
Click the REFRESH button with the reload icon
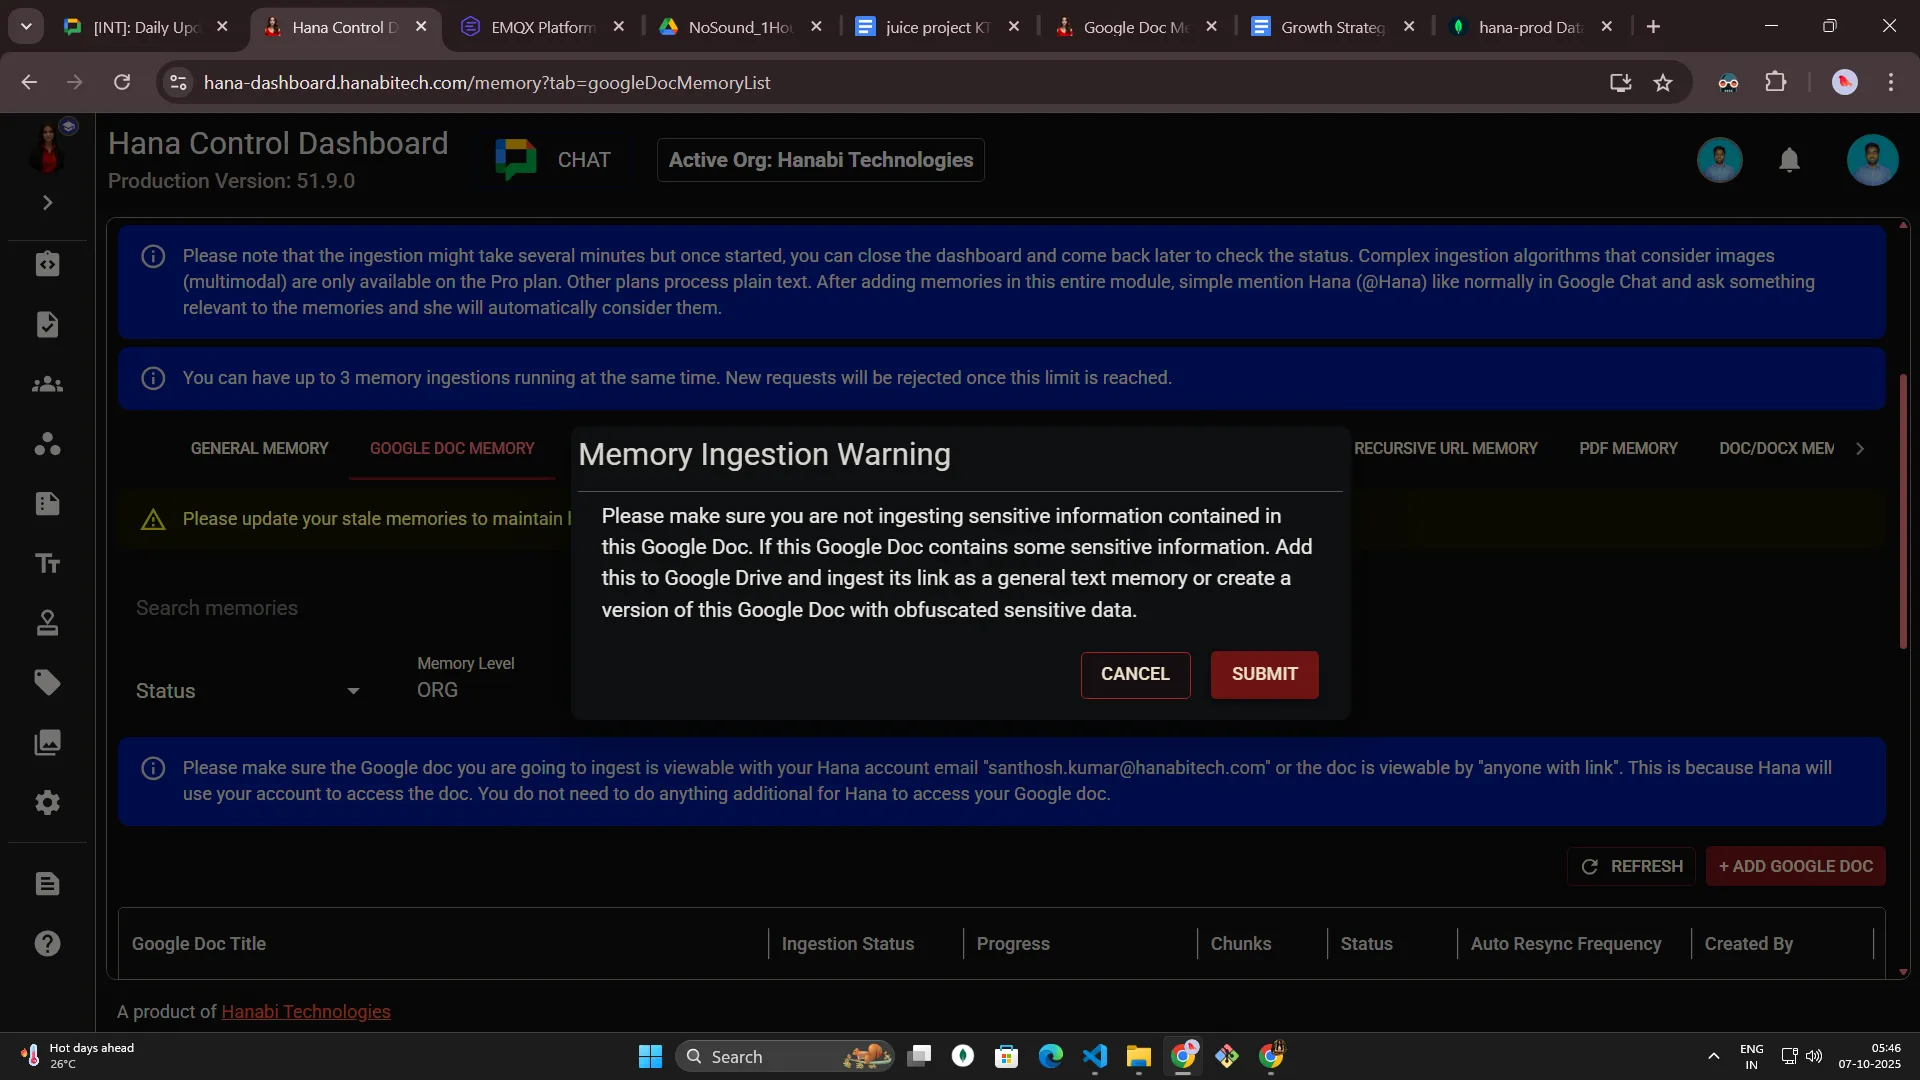pyautogui.click(x=1631, y=866)
